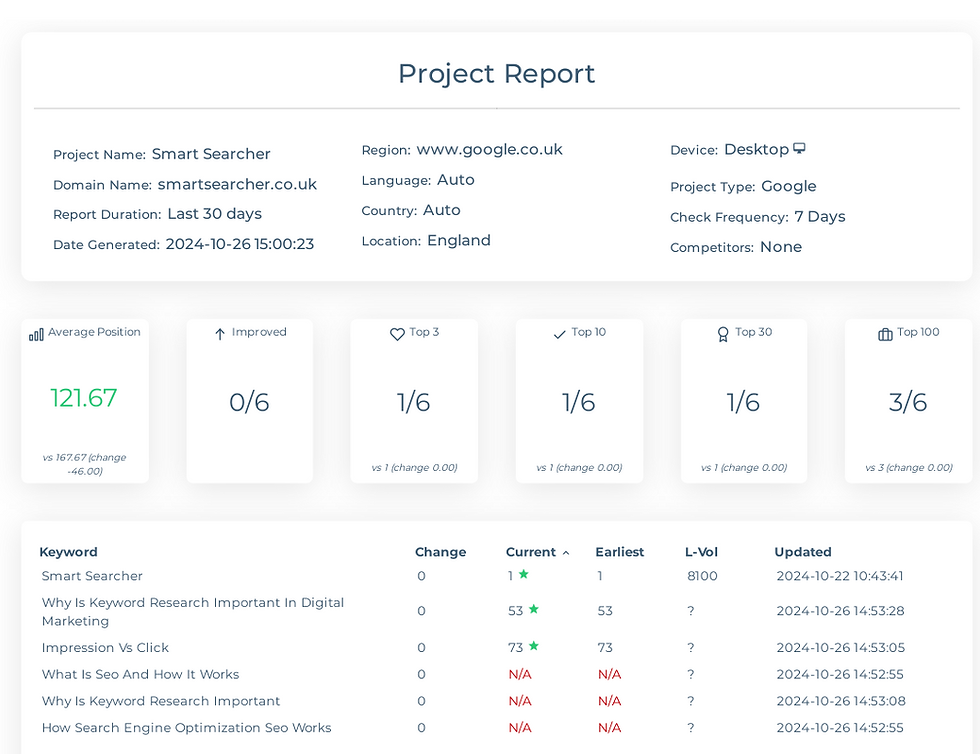
Task: Click sort arrow beside Current header
Action: point(566,553)
